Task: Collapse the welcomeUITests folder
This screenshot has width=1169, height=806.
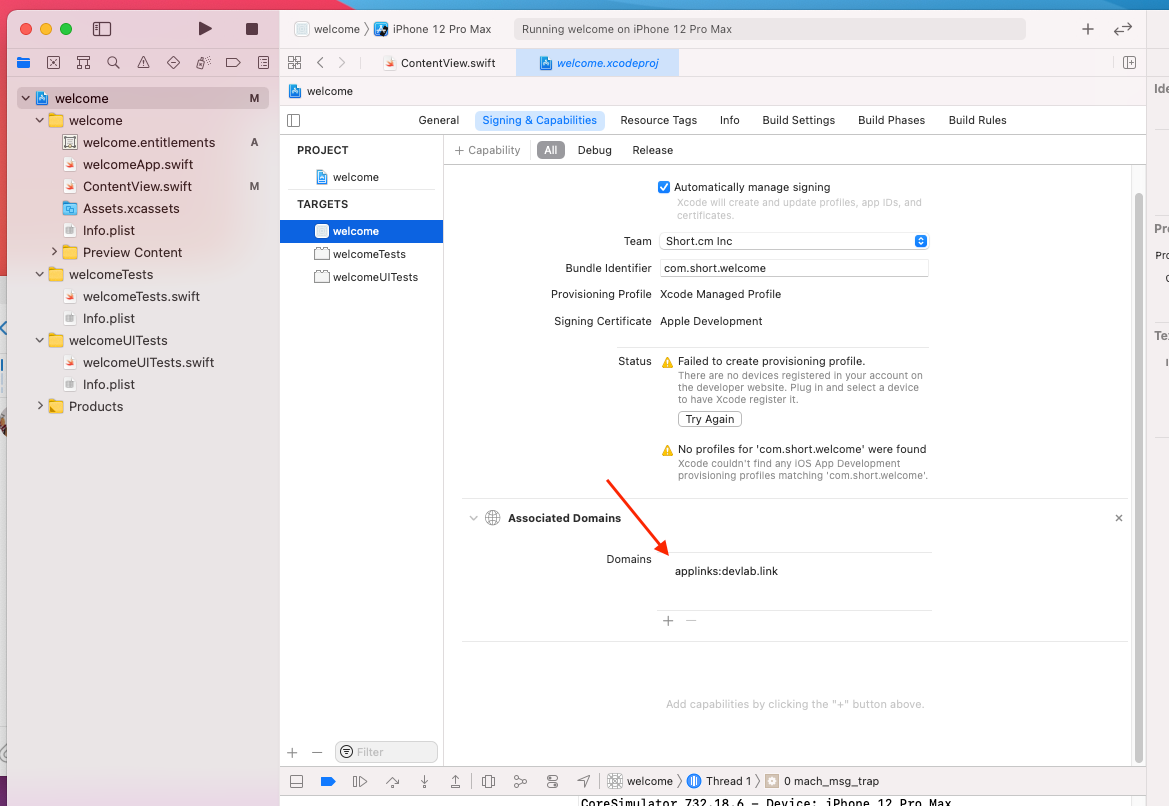Action: click(40, 340)
